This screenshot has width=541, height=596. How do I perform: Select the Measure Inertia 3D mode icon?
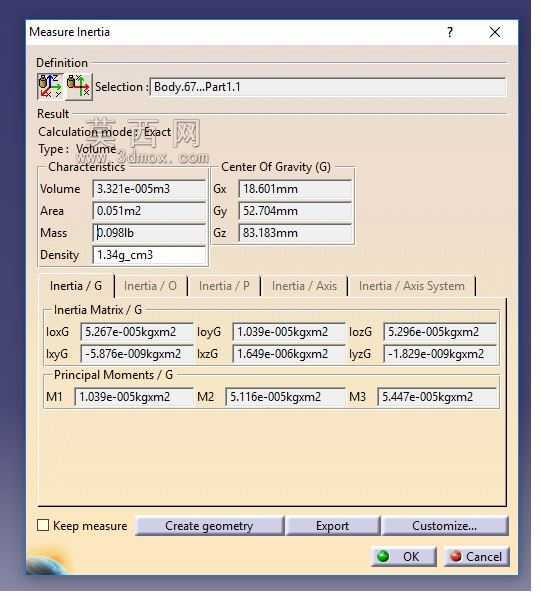pos(51,86)
